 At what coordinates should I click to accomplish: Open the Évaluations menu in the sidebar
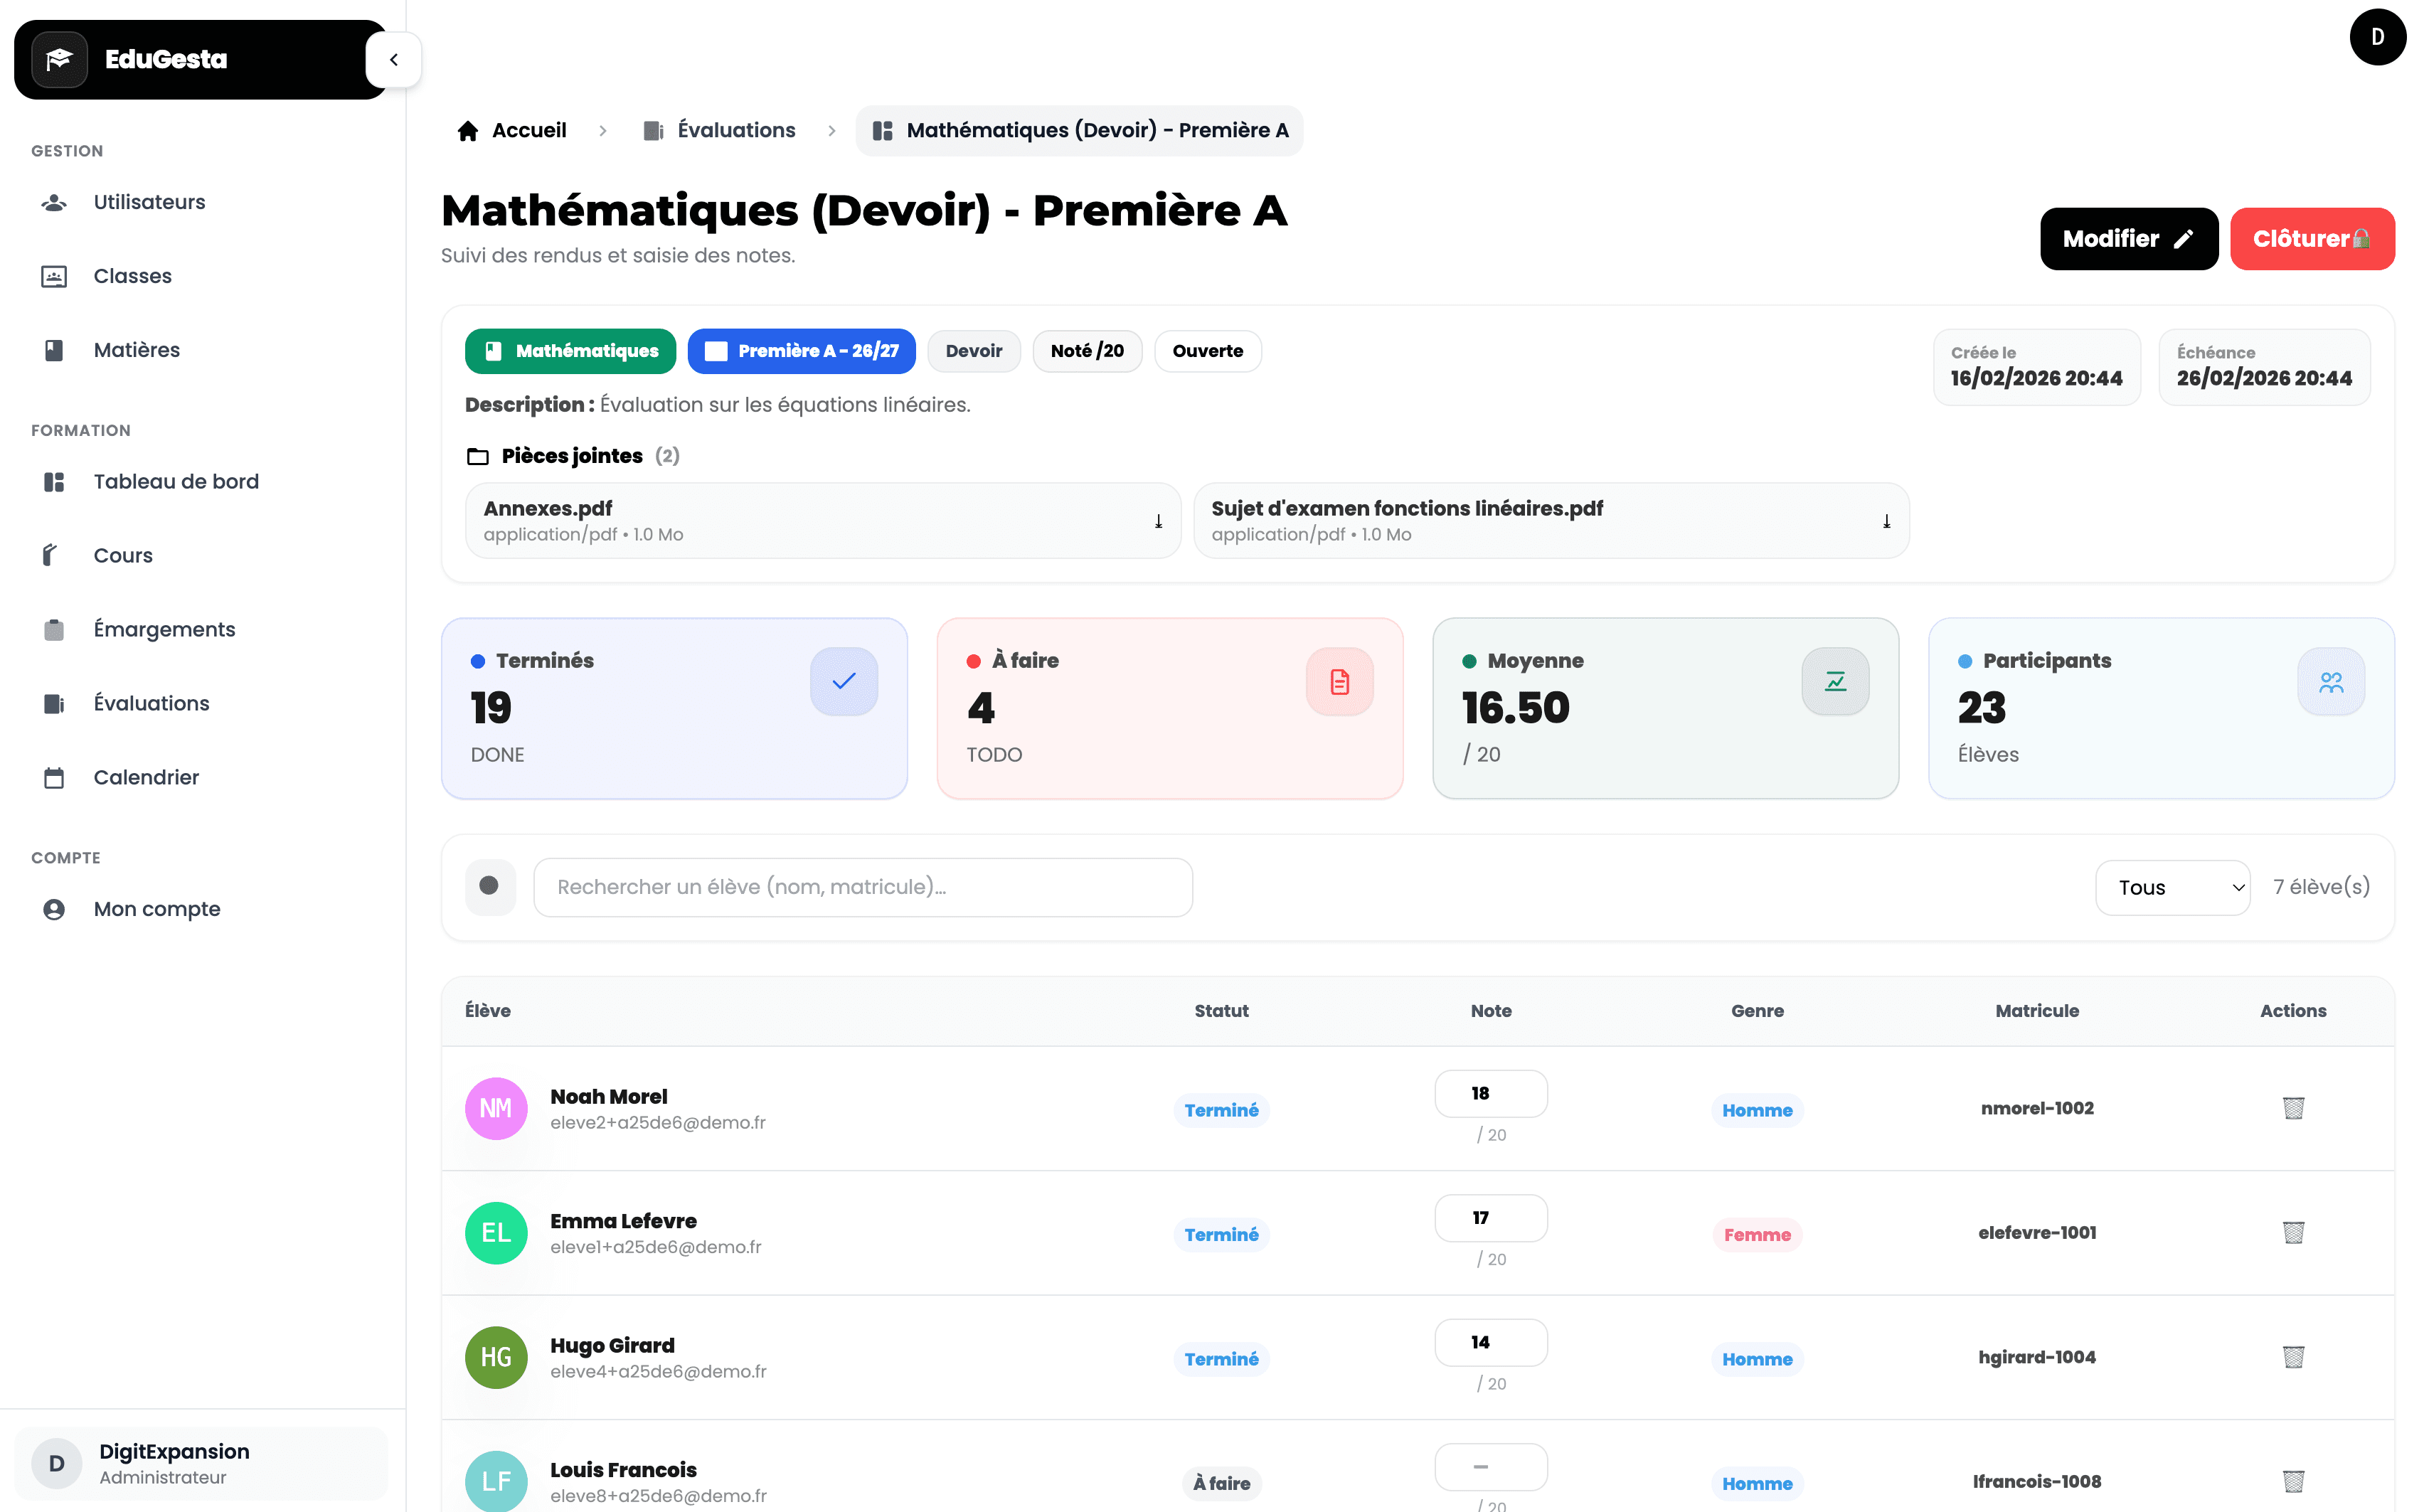click(x=151, y=703)
